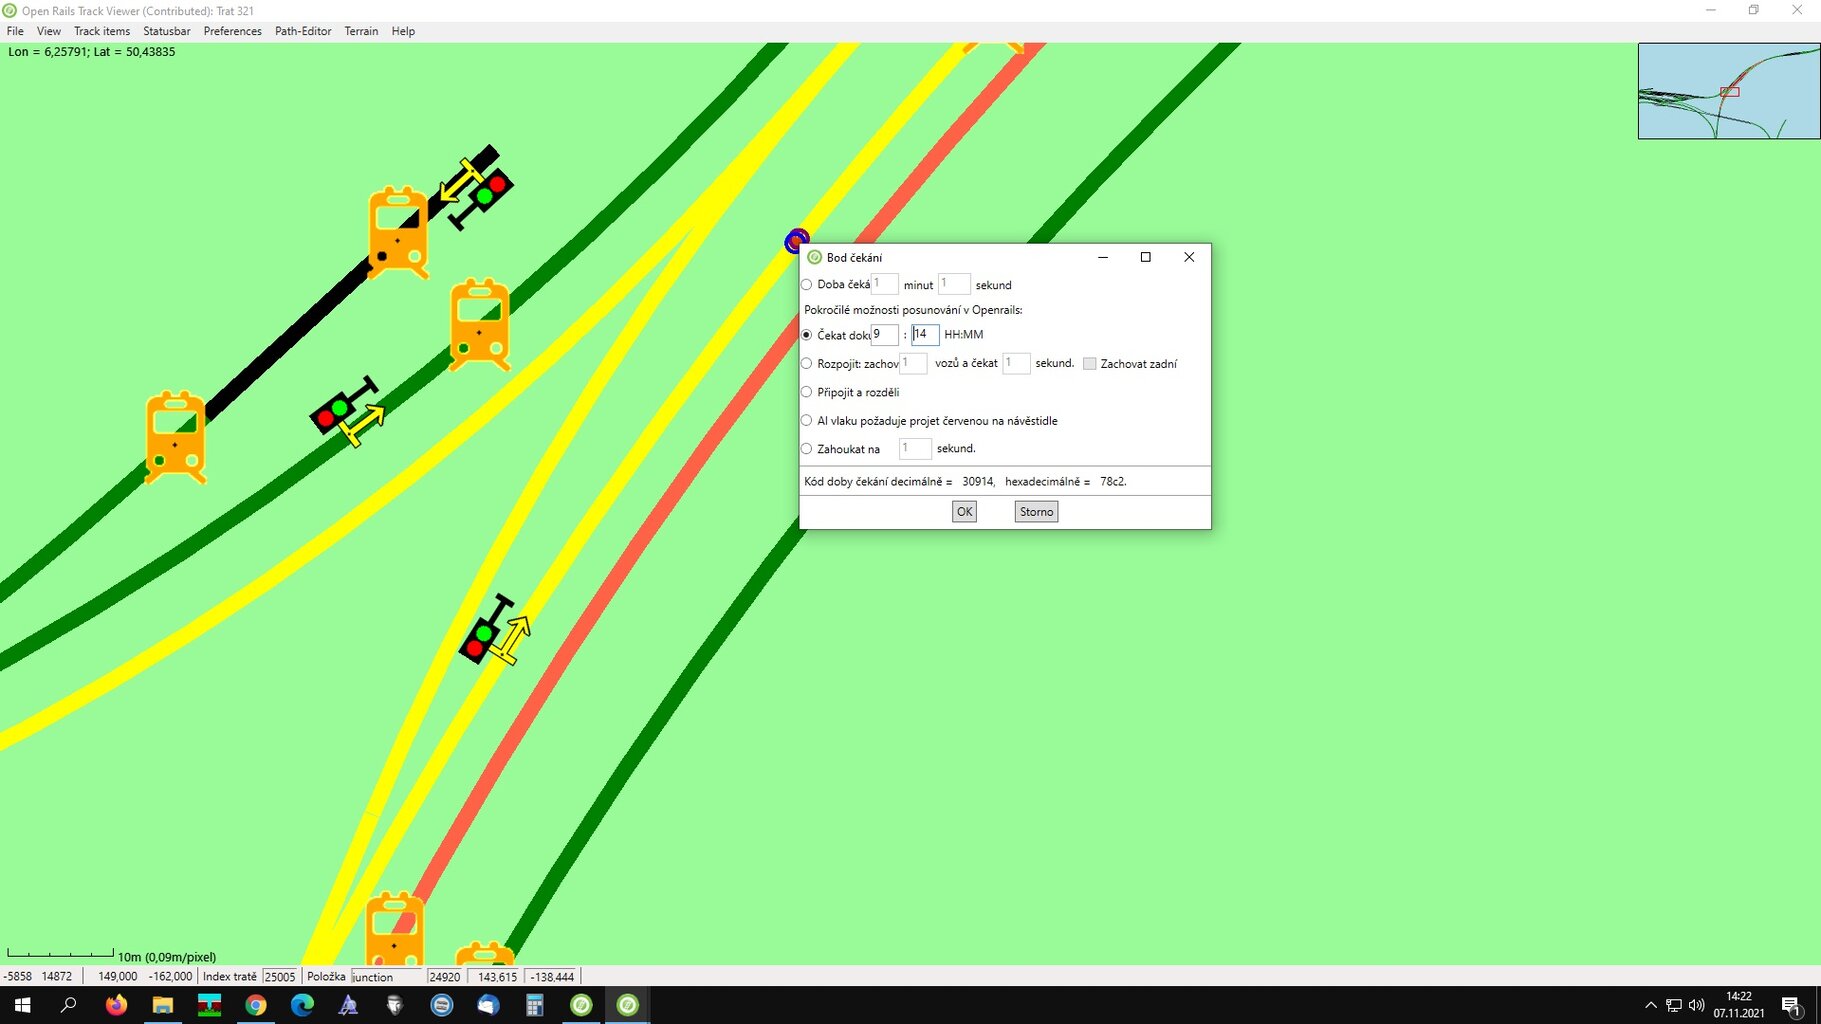Select the 'Doba čeká' radio option
The image size is (1821, 1024).
click(807, 285)
